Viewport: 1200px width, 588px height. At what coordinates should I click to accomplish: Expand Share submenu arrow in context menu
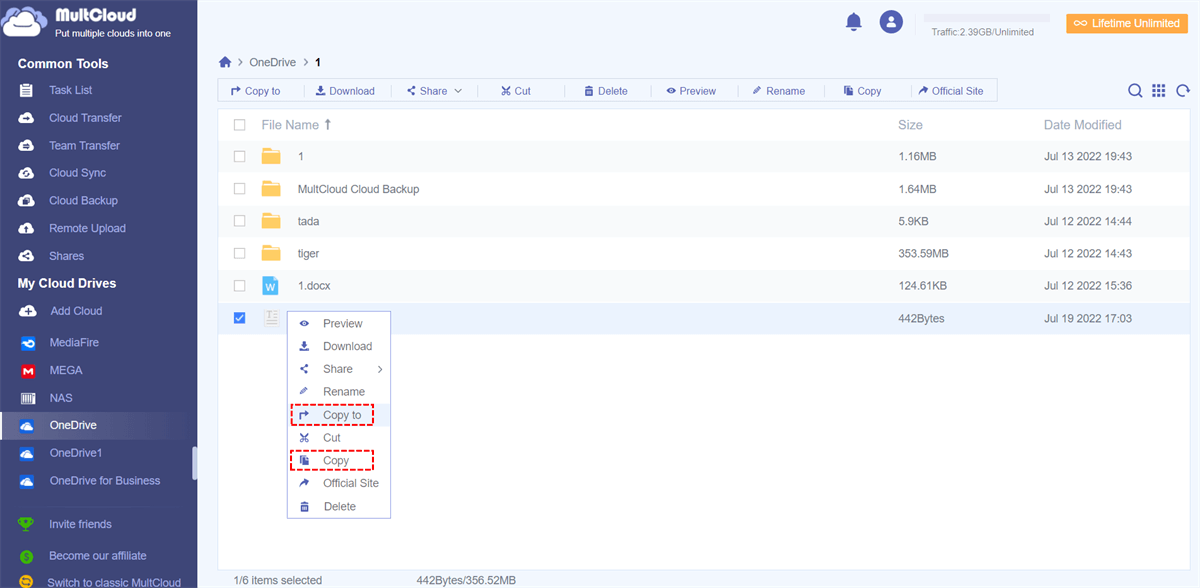(380, 369)
